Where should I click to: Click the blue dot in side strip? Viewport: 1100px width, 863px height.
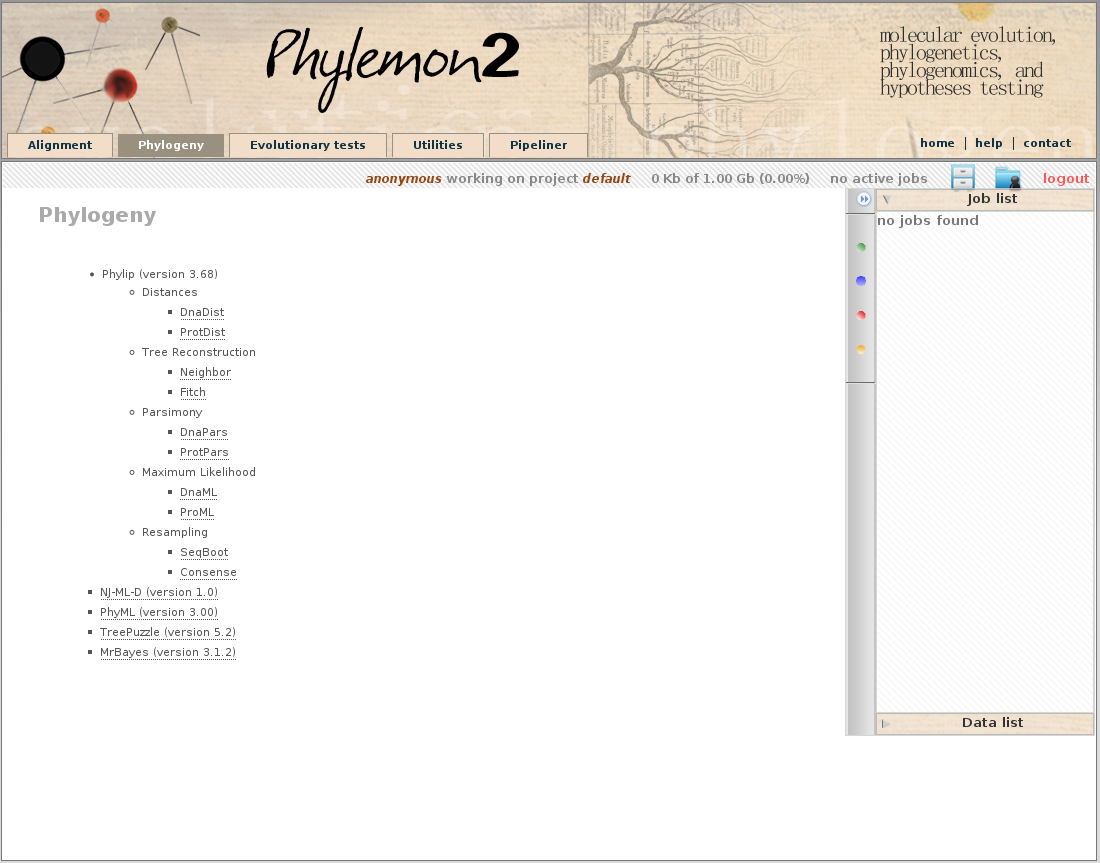pos(861,281)
